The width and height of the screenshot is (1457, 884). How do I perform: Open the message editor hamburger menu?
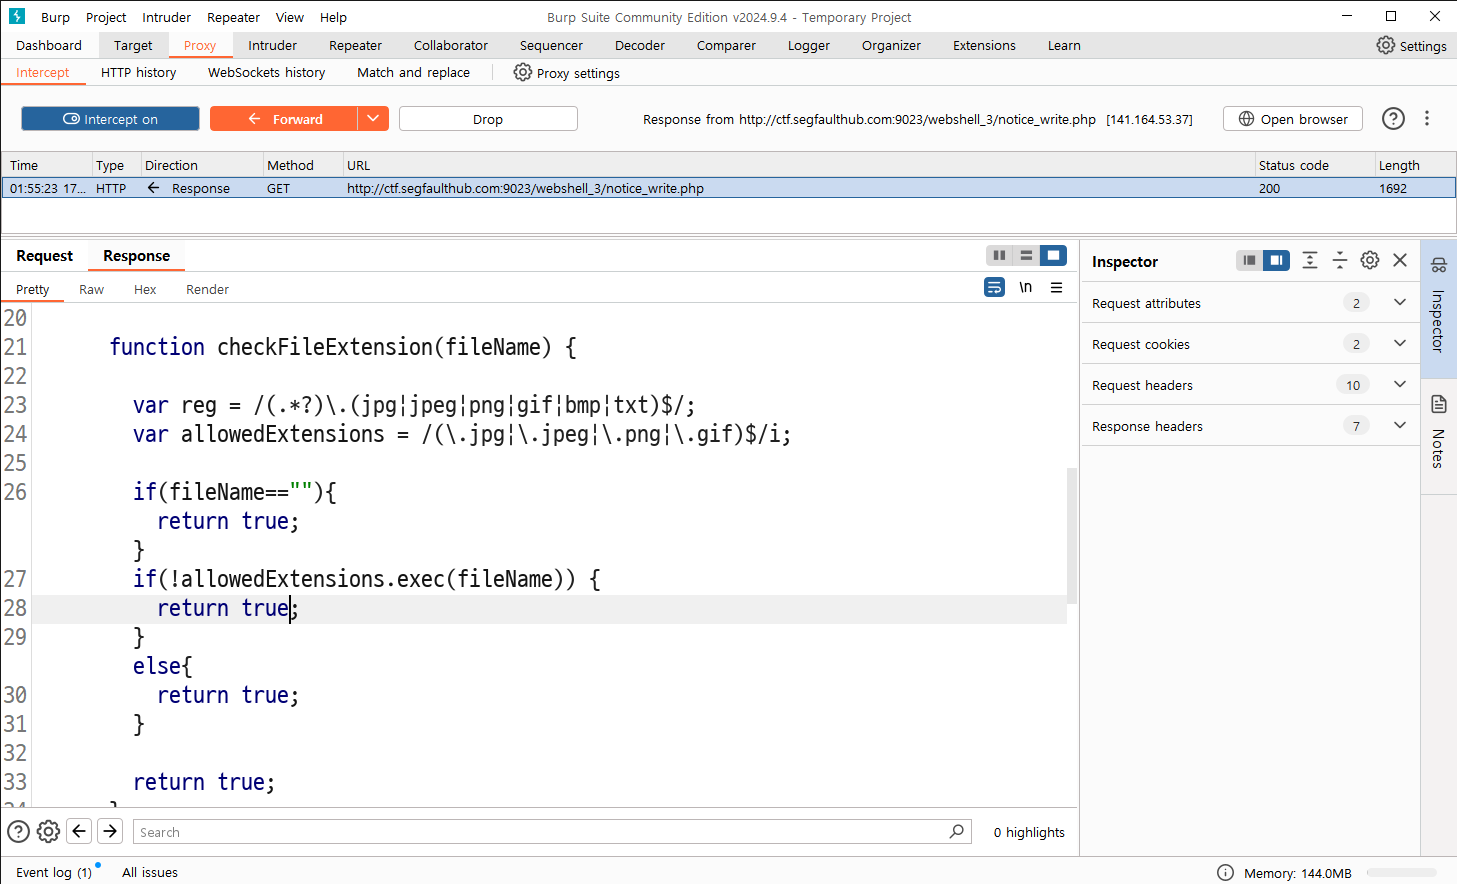pos(1056,287)
